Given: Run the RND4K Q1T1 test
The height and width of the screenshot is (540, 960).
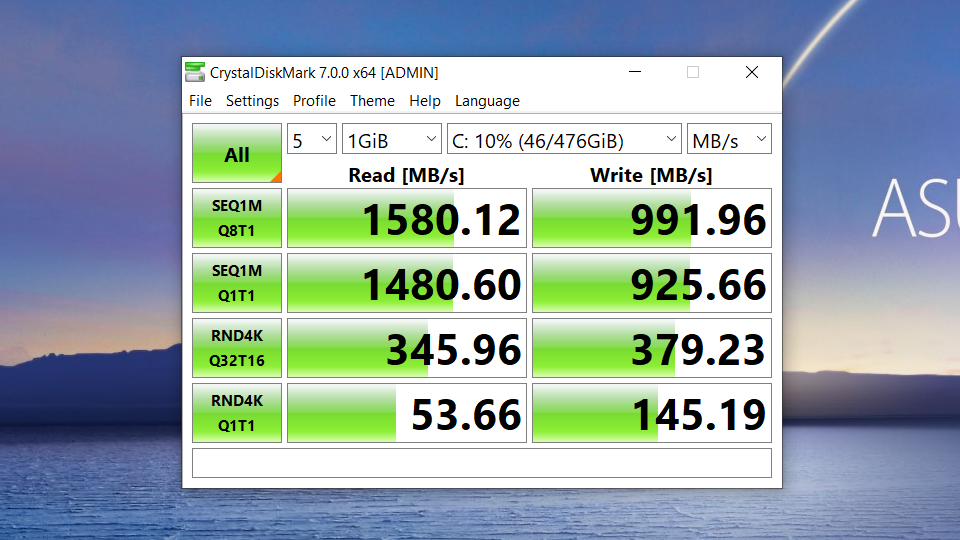Looking at the screenshot, I should [237, 413].
